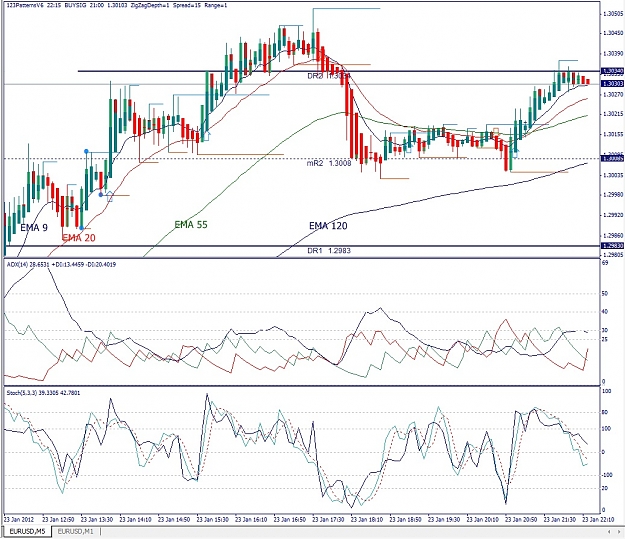625x539 pixels.
Task: Click the 23 Jan 15:30 time label
Action: [x=213, y=520]
